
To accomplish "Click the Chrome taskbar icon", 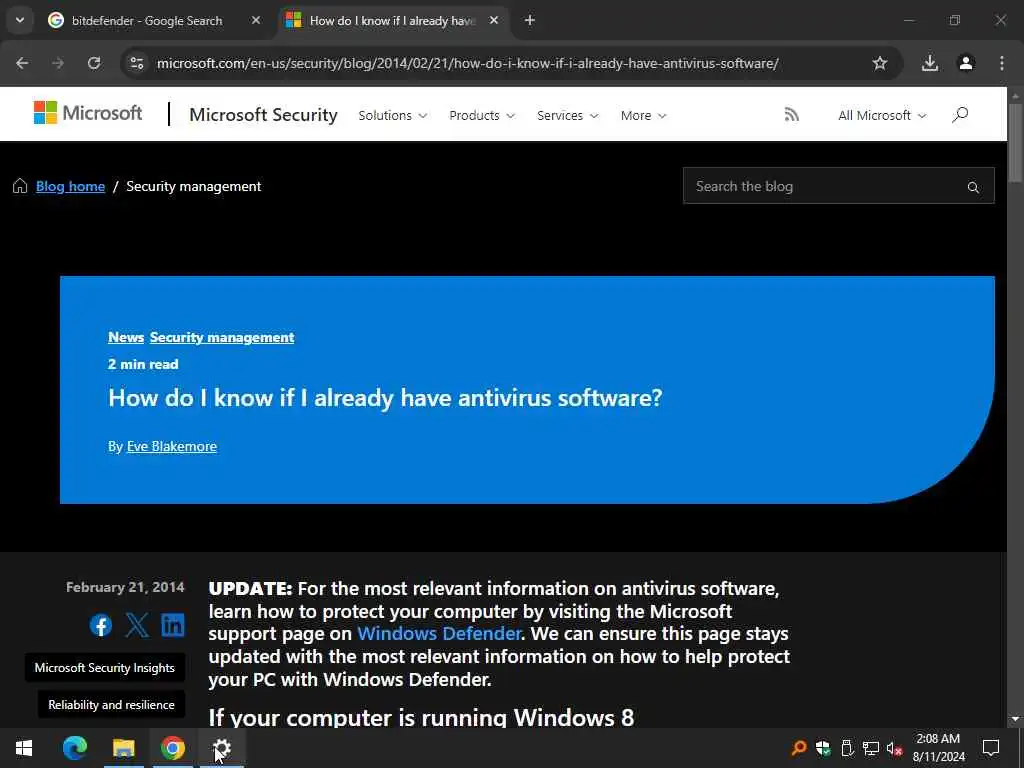I will (x=172, y=748).
